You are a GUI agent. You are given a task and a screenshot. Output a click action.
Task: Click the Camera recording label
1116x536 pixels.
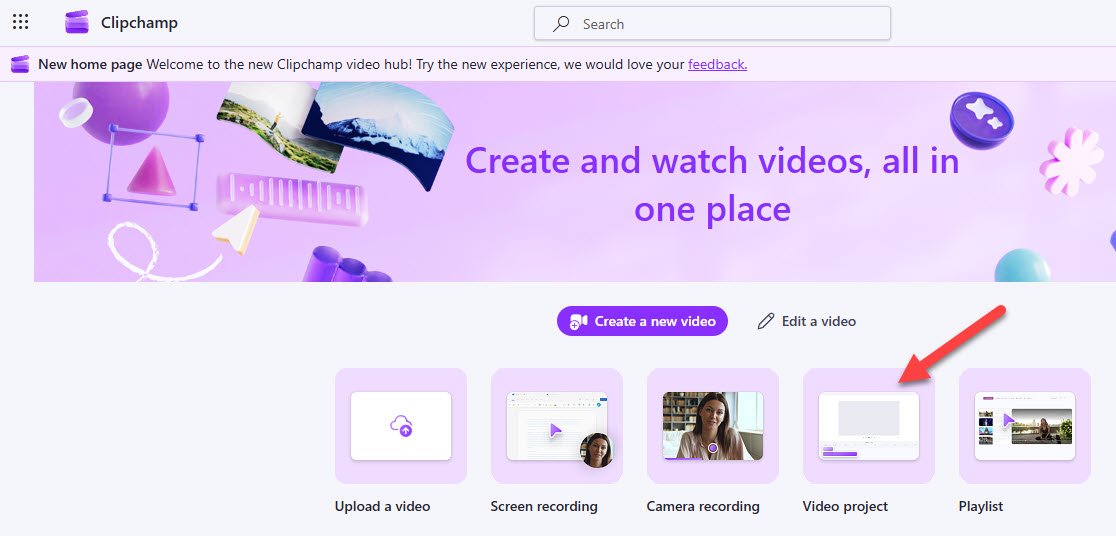(x=702, y=506)
